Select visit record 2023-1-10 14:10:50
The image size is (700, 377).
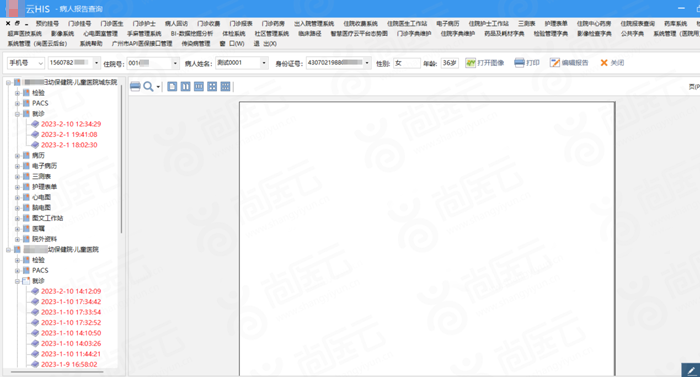71,333
